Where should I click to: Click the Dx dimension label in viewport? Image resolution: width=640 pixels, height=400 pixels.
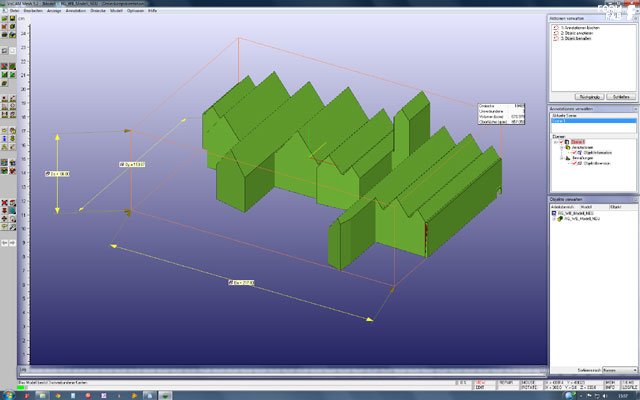241,282
